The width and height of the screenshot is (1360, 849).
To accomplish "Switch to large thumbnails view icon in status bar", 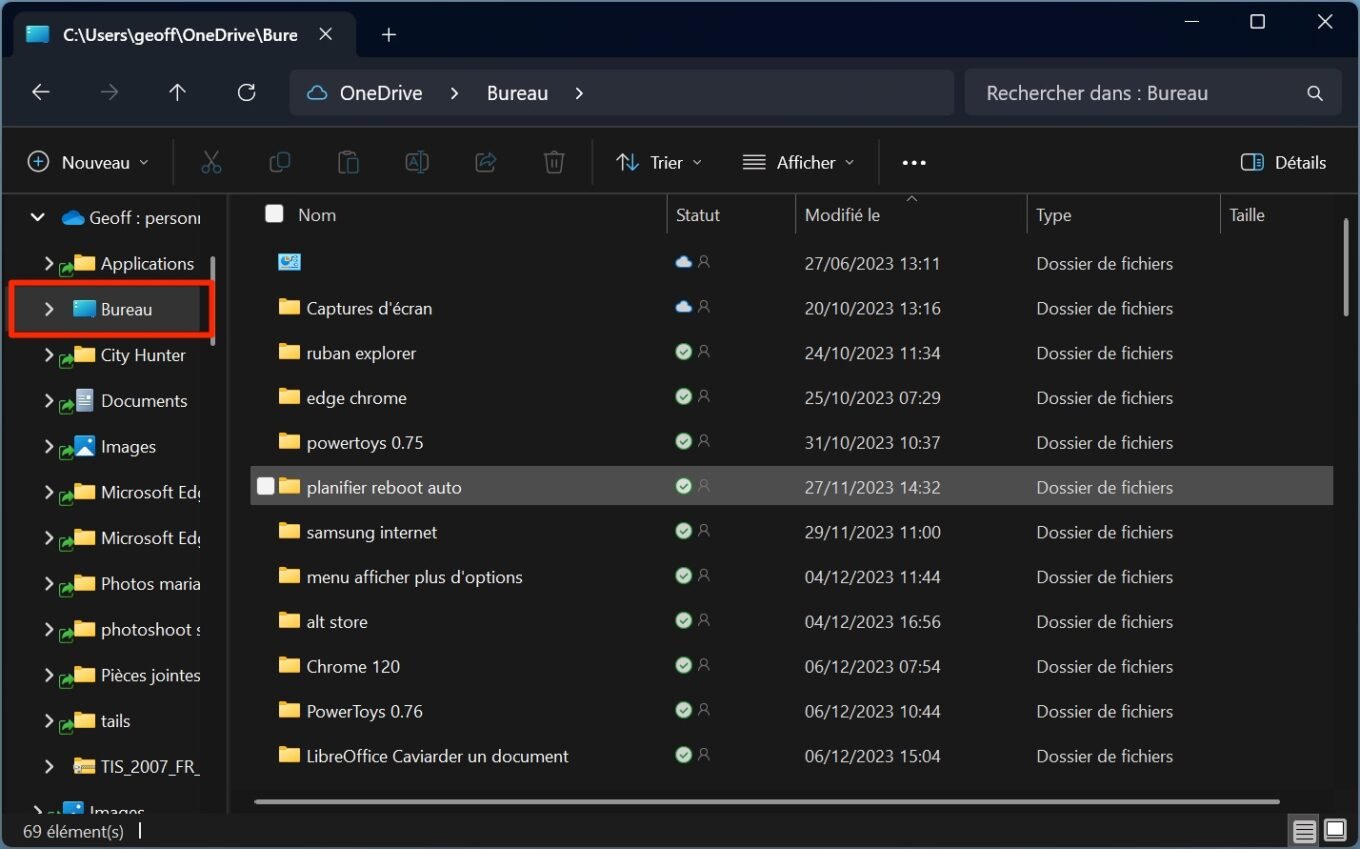I will coord(1335,831).
